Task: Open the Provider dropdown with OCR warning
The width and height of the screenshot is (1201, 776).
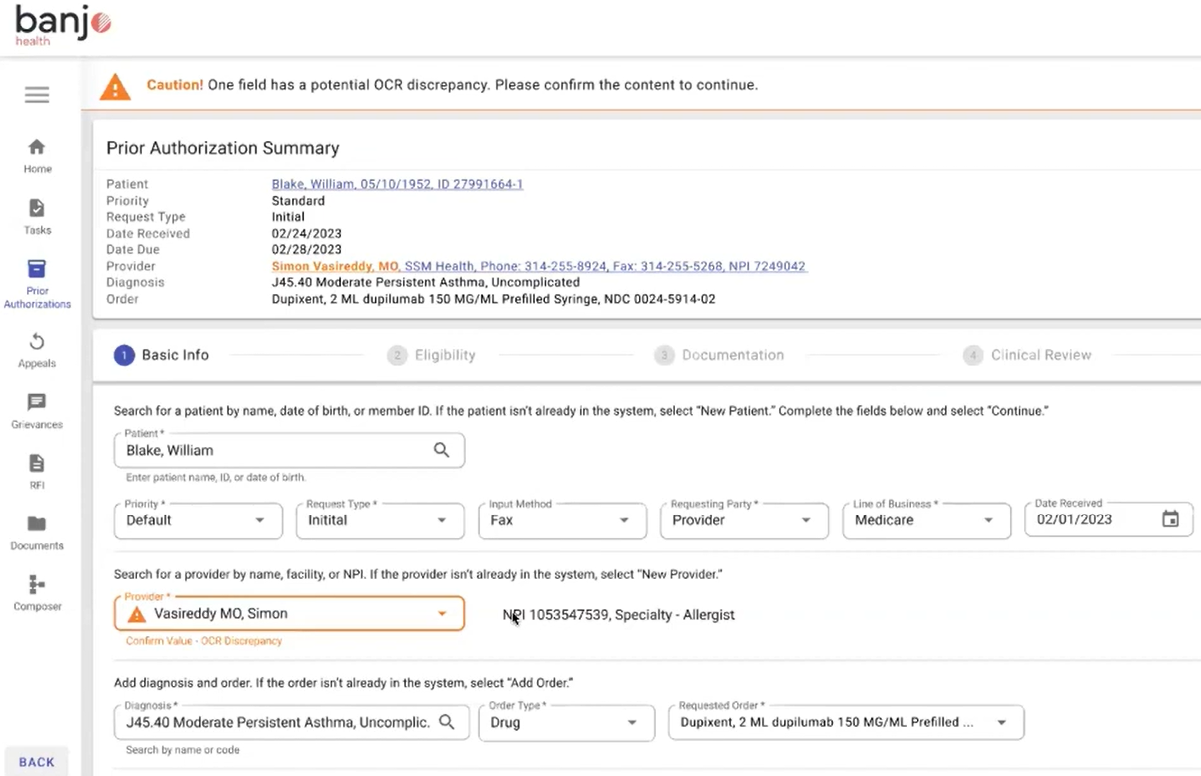Action: 289,614
